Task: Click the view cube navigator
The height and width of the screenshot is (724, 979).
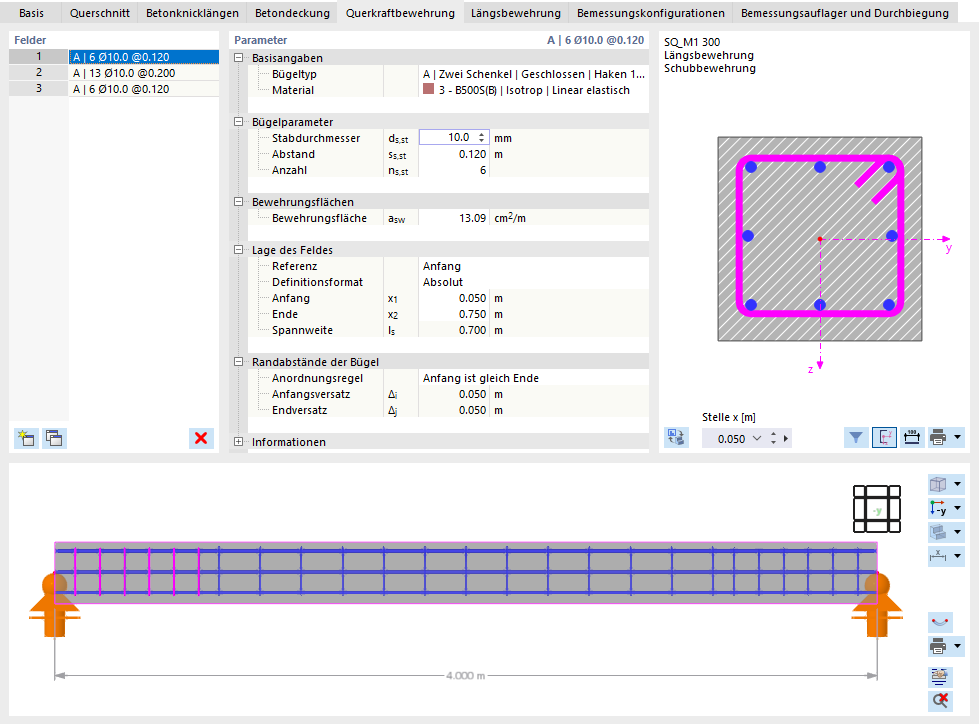Action: click(x=877, y=509)
